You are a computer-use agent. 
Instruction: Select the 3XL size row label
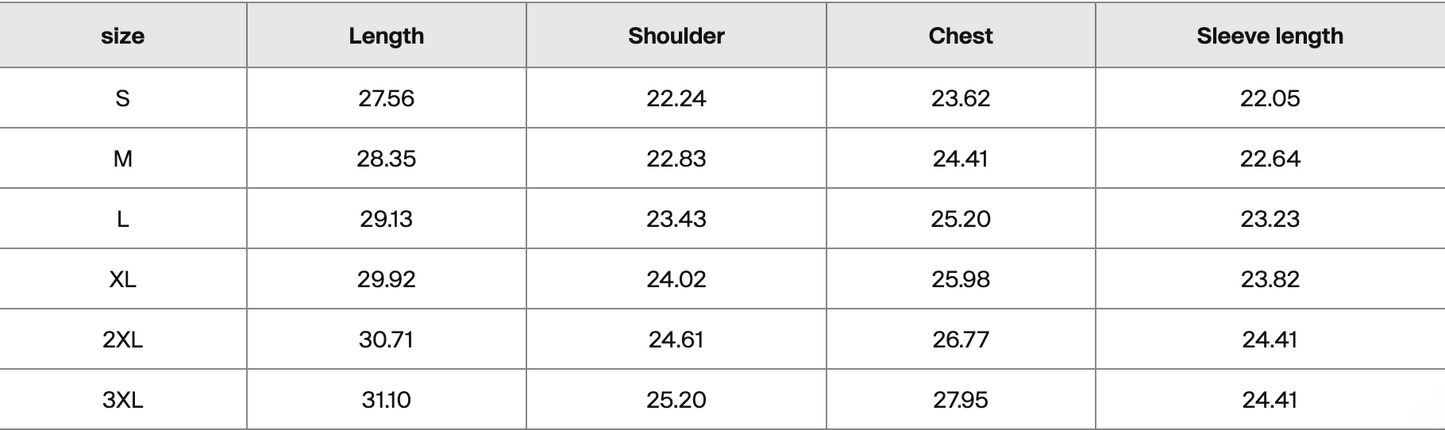point(123,400)
